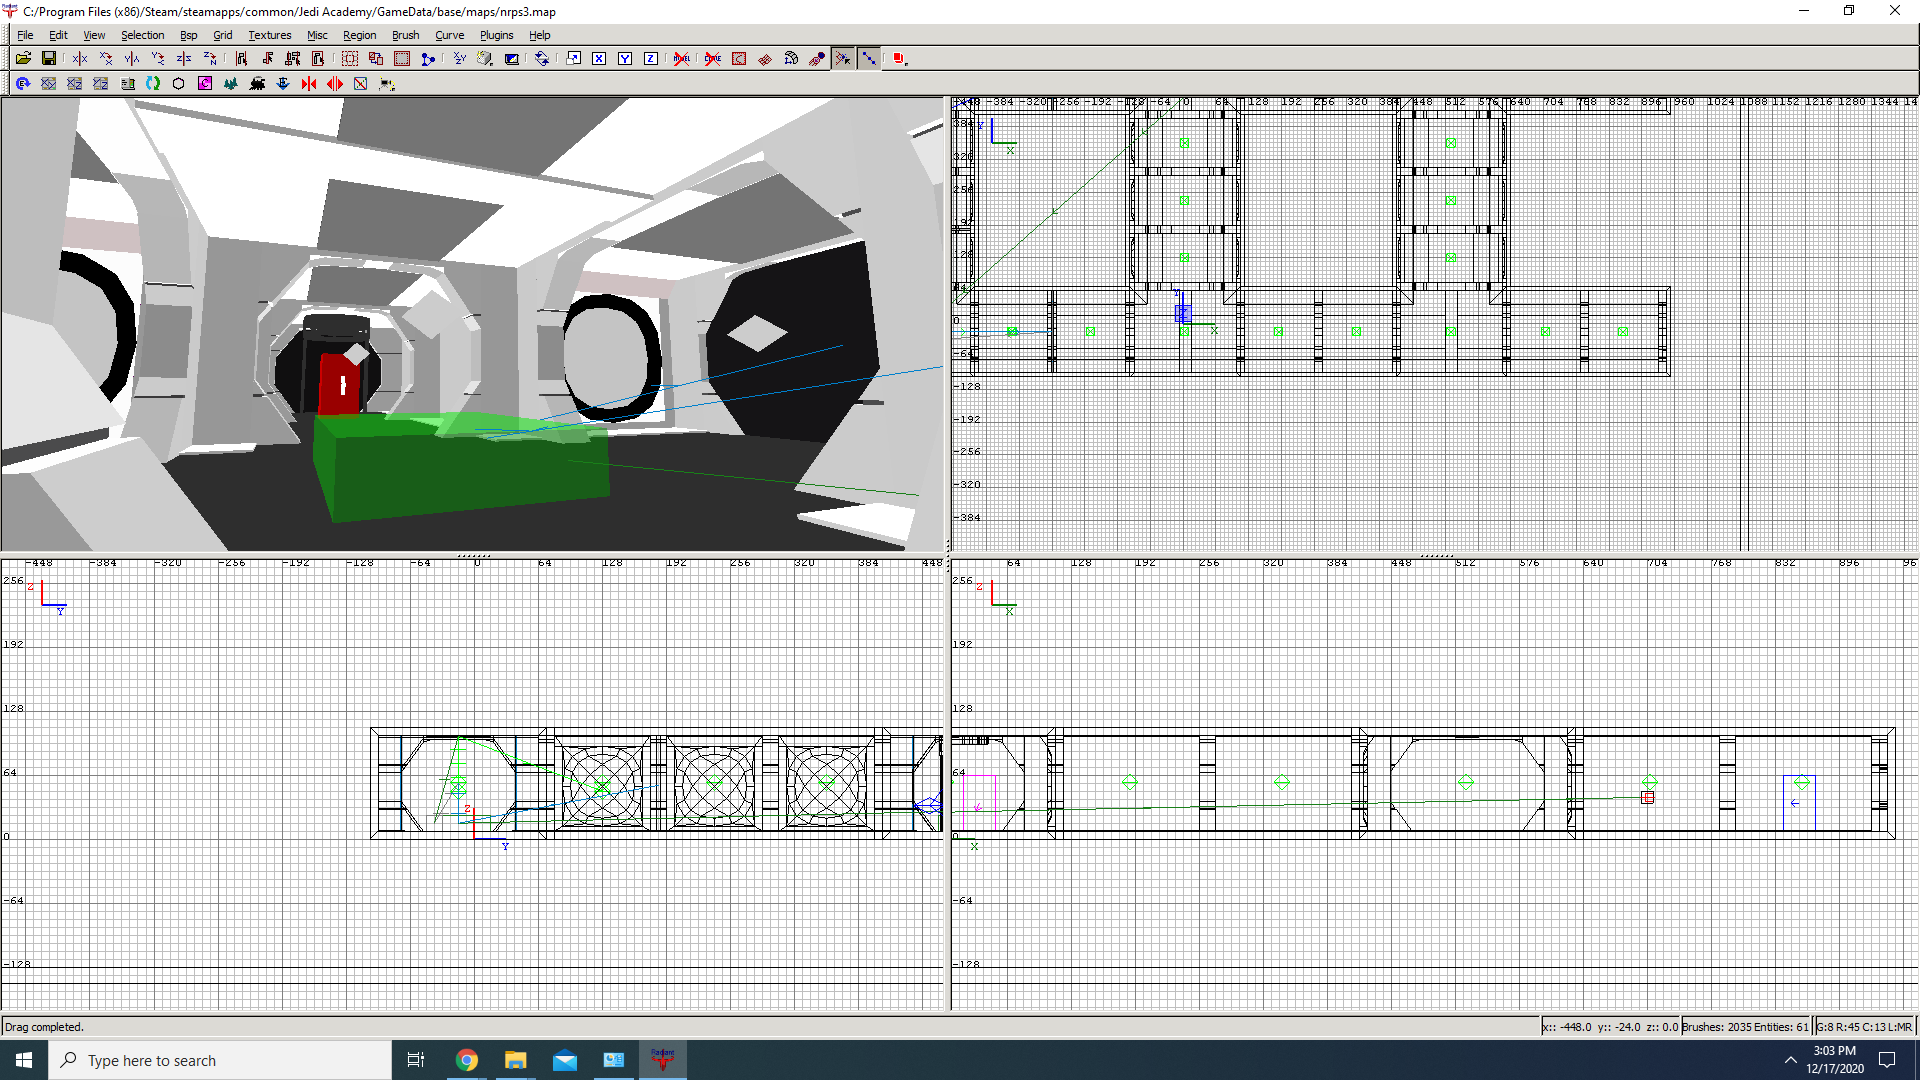Toggle the crossed-out CURVE selection filter
Screen dimensions: 1920x1080
coord(713,59)
